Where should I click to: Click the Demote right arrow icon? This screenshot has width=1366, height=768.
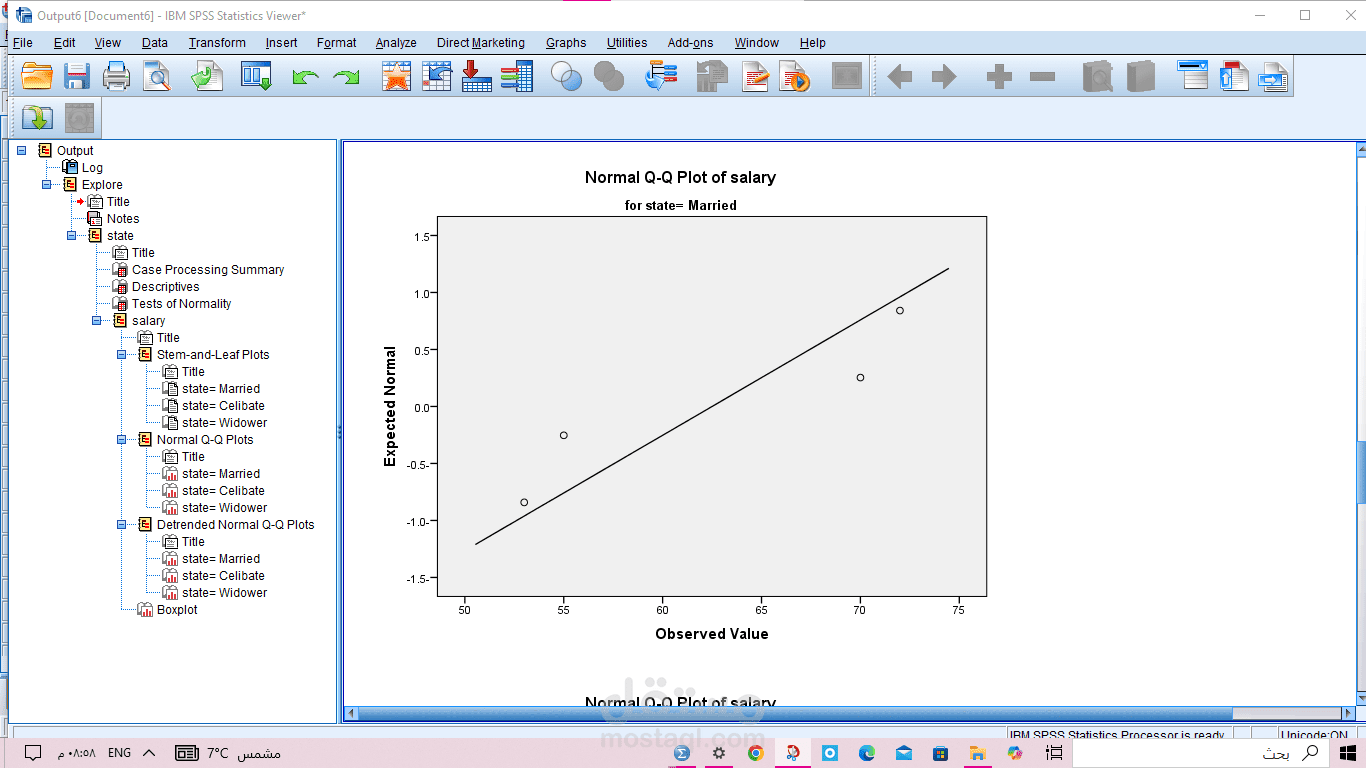click(944, 76)
